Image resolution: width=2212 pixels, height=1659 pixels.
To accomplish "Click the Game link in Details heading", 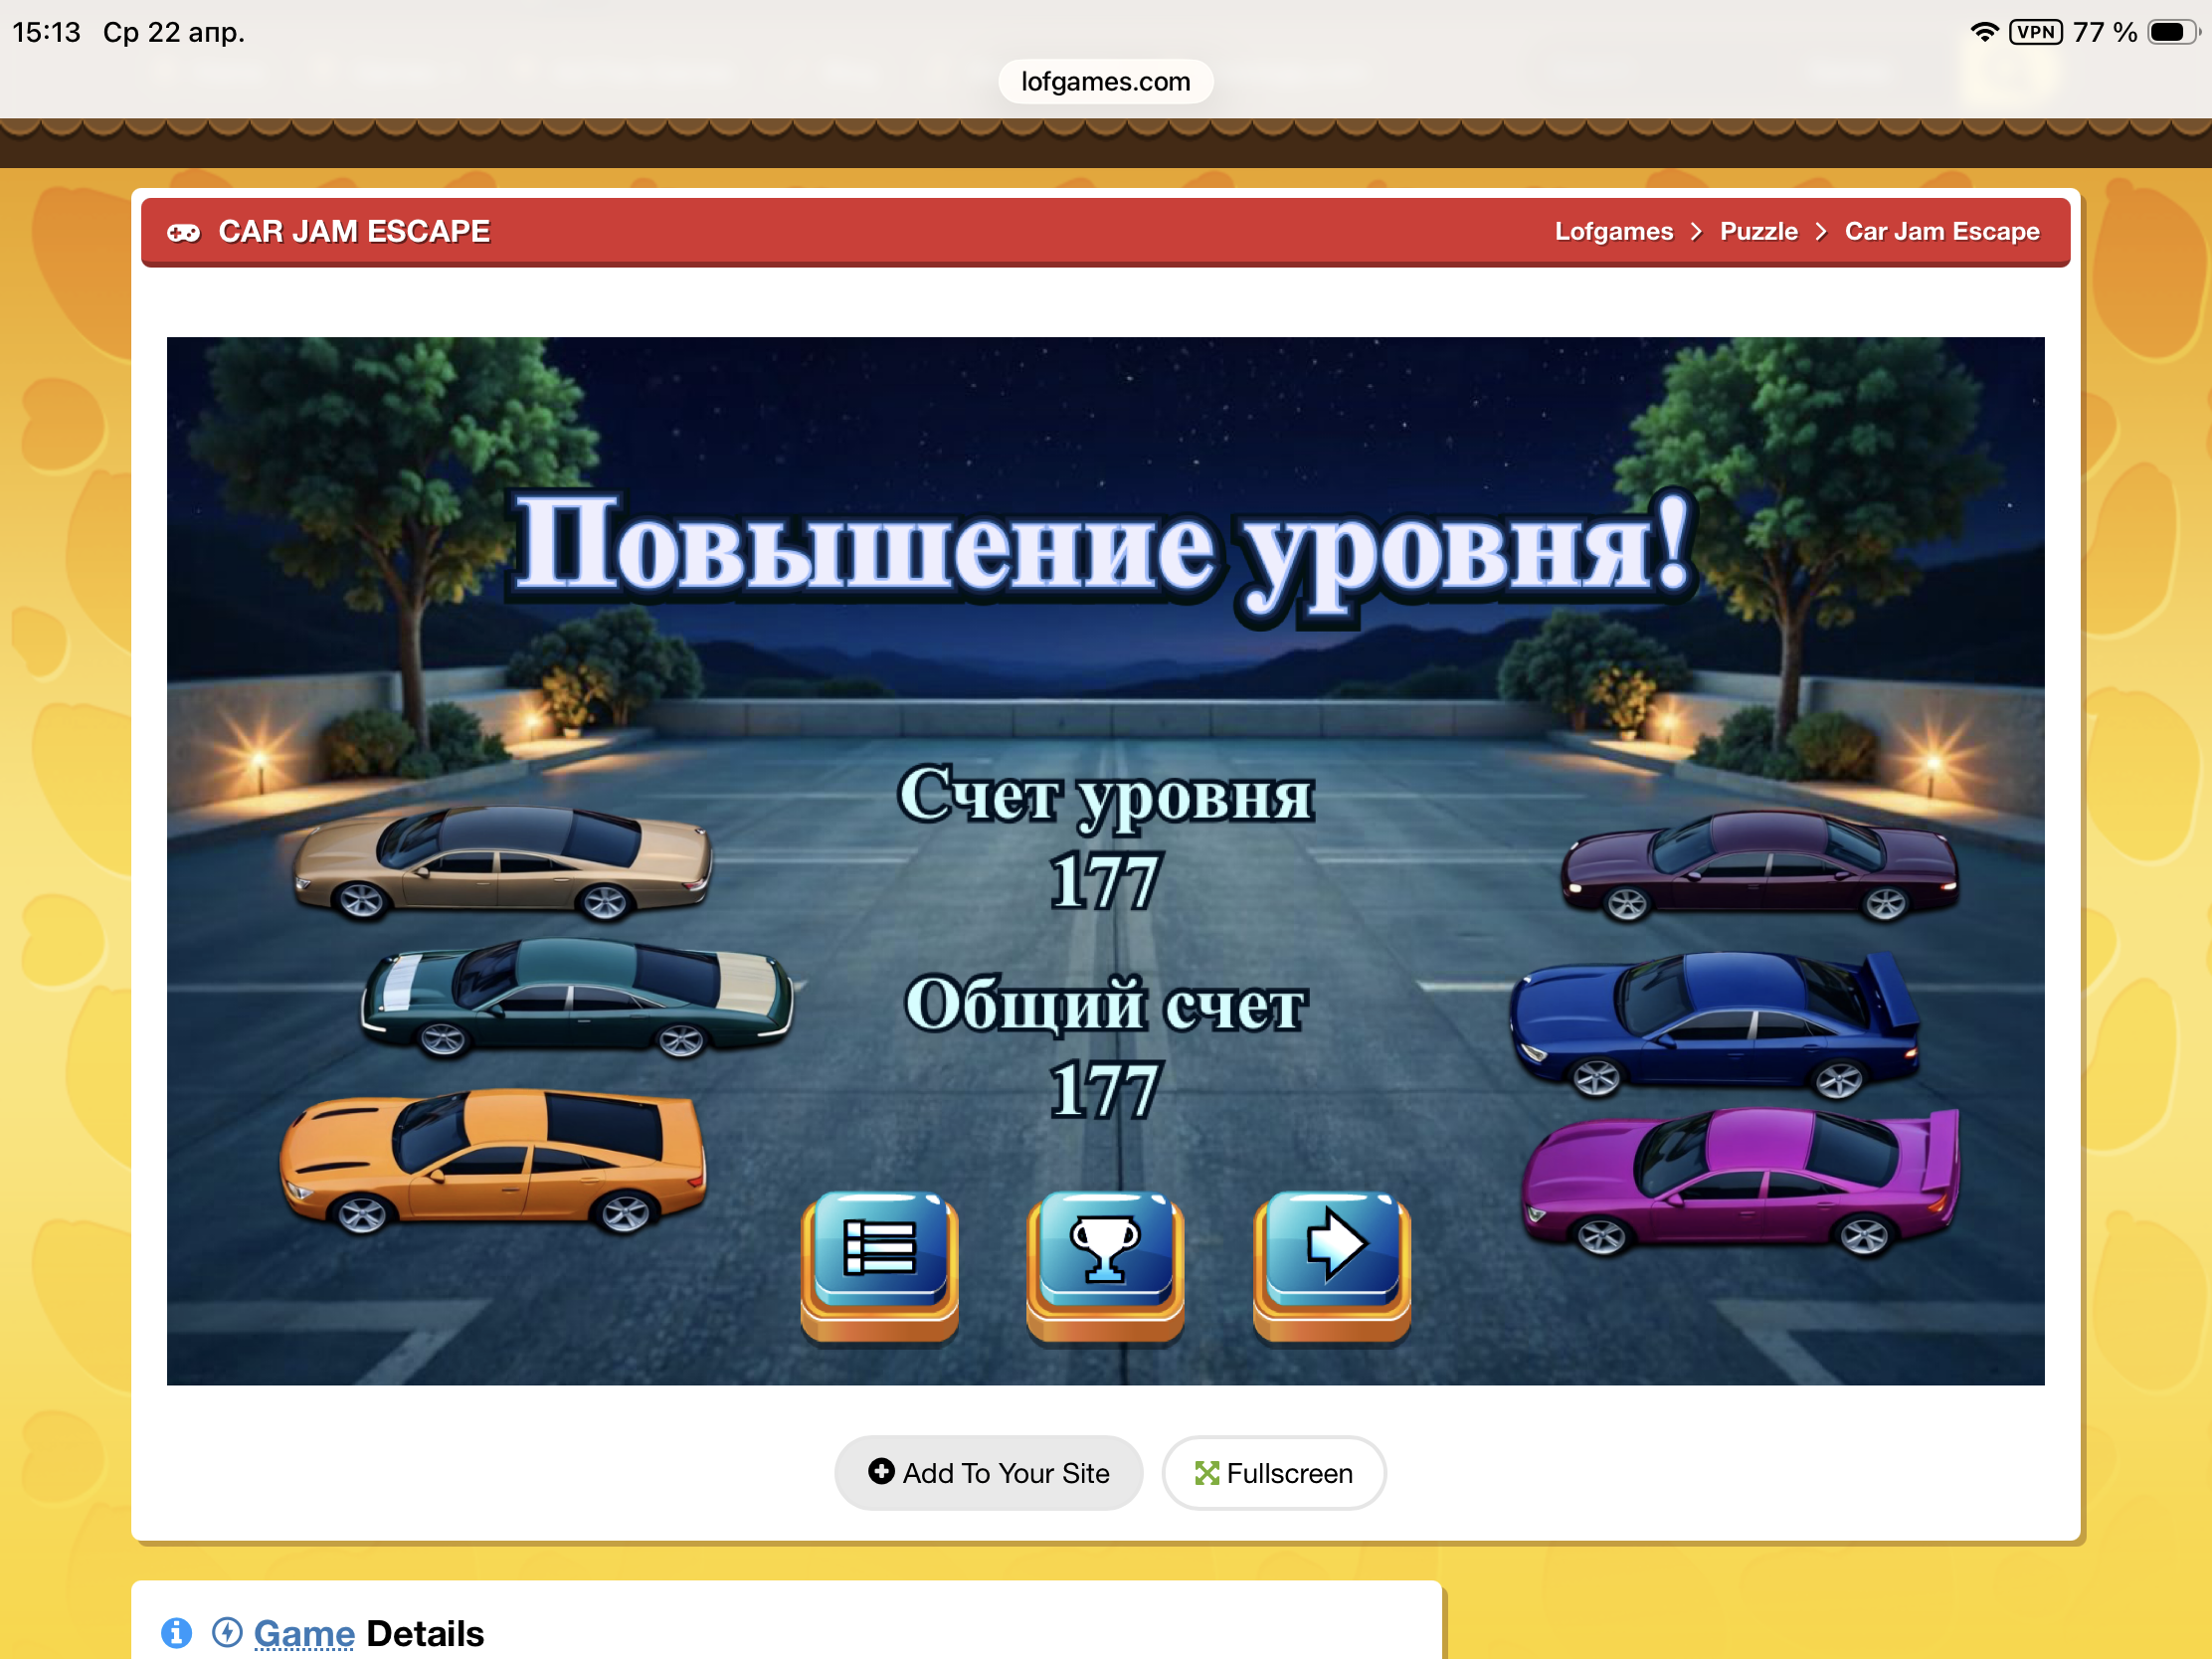I will click(304, 1633).
